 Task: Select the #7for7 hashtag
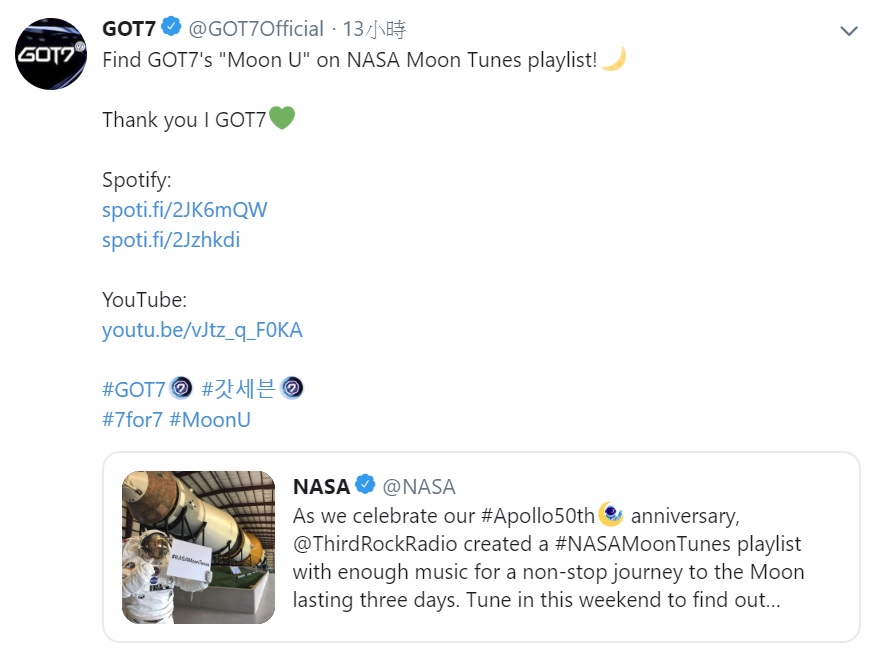coord(132,419)
